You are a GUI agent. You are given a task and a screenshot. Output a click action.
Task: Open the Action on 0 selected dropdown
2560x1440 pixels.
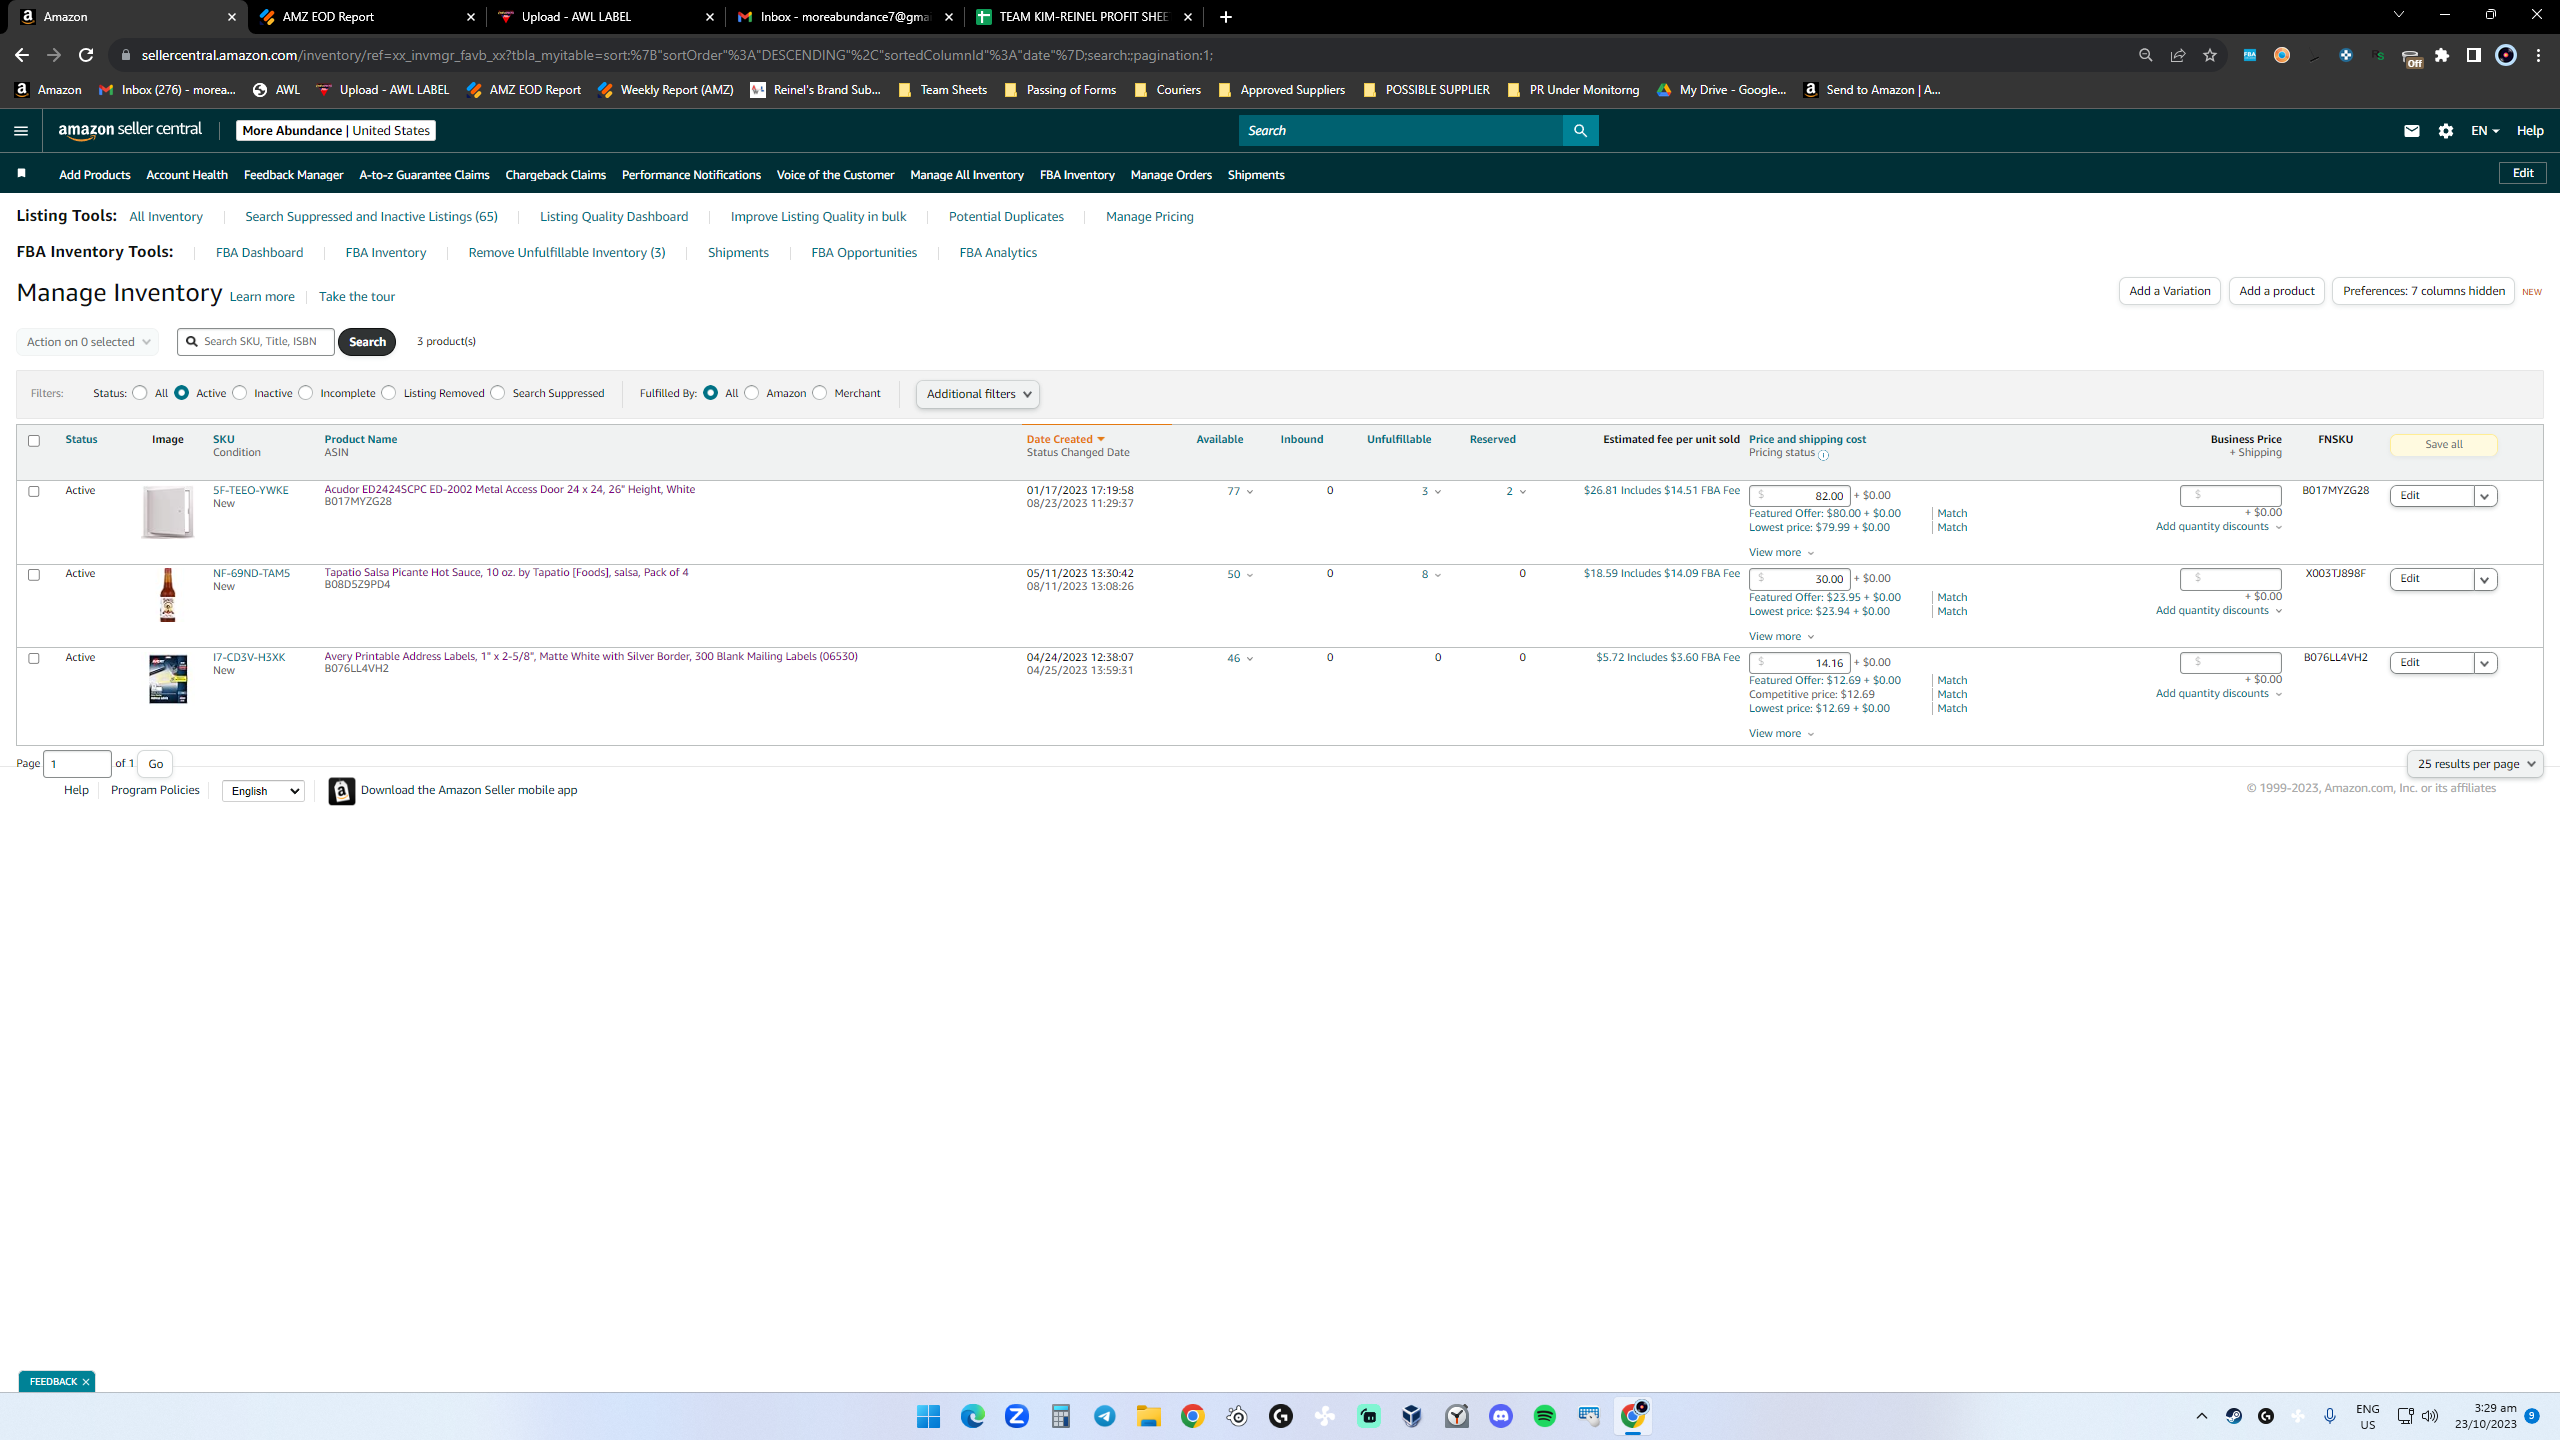88,342
